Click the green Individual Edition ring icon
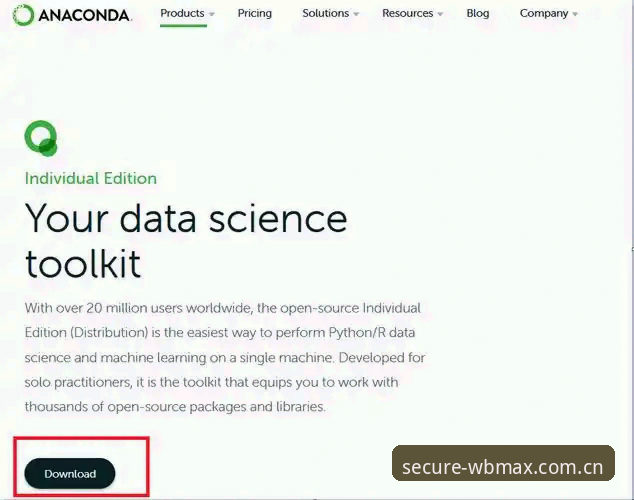The width and height of the screenshot is (634, 500). coord(41,138)
